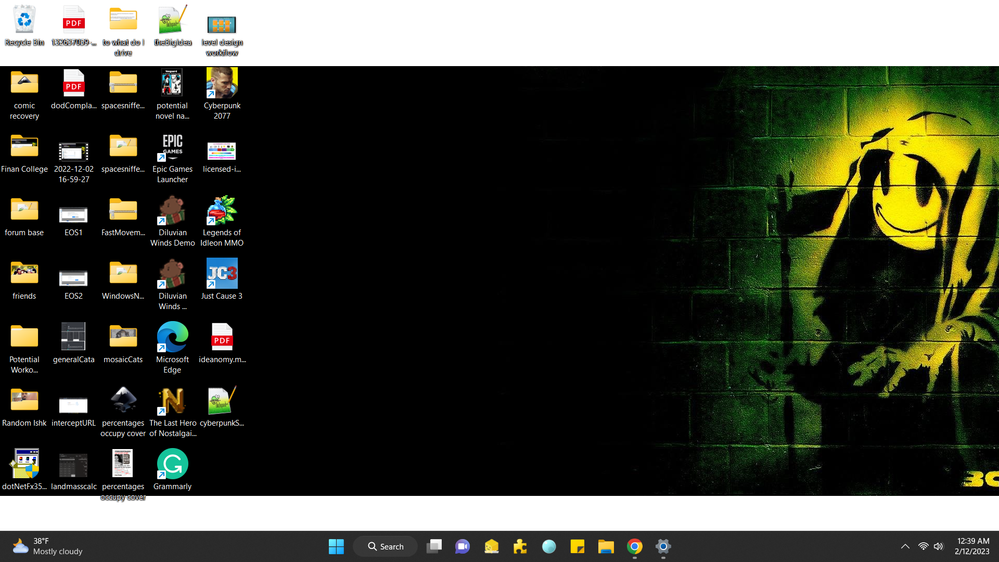Image resolution: width=999 pixels, height=562 pixels.
Task: Open the Chat app on the taskbar
Action: (463, 546)
